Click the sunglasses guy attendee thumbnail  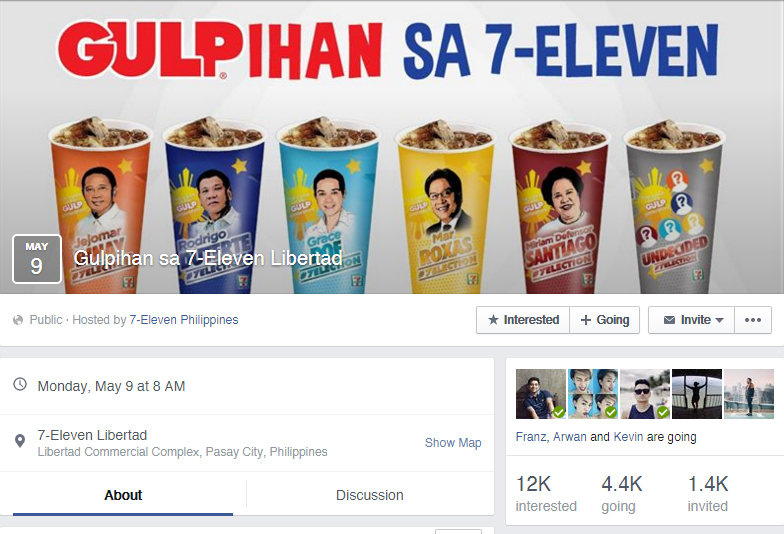click(x=645, y=394)
